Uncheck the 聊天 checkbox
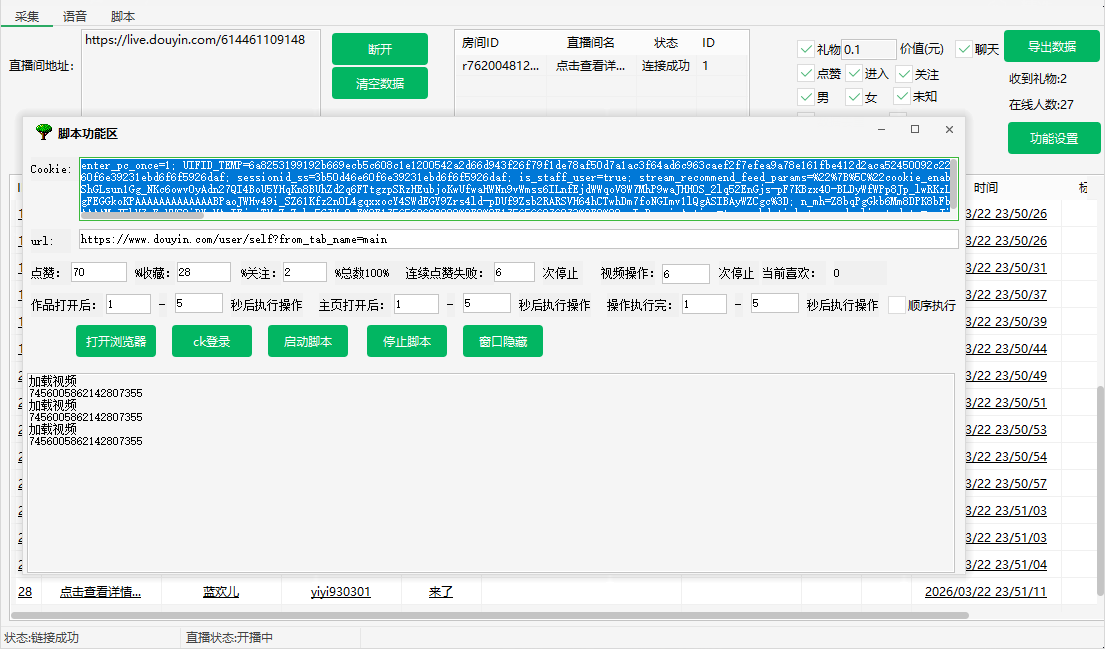This screenshot has width=1105, height=649. pyautogui.click(x=964, y=49)
